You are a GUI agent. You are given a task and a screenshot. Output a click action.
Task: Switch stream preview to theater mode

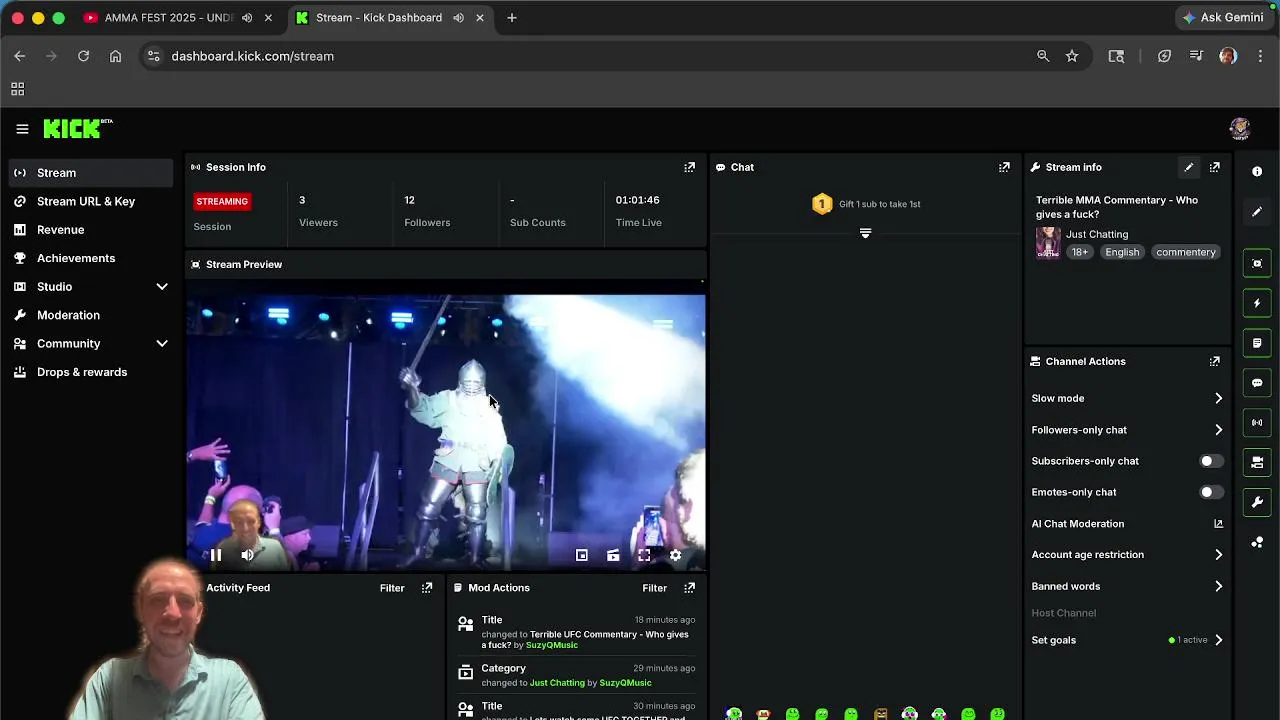point(613,555)
